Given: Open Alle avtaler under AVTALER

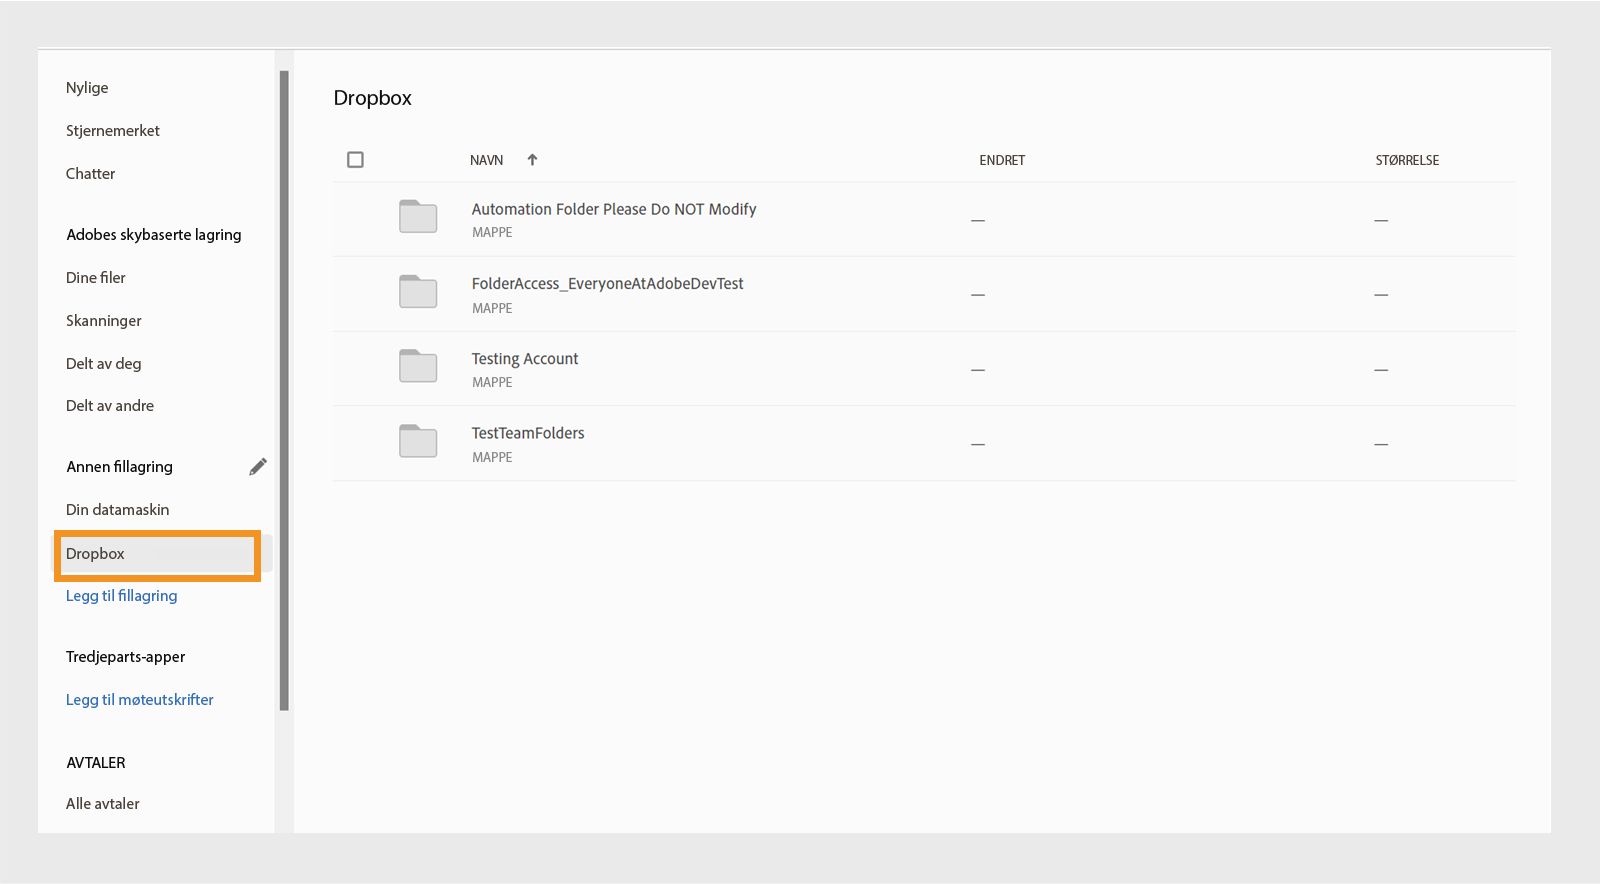Looking at the screenshot, I should point(103,804).
